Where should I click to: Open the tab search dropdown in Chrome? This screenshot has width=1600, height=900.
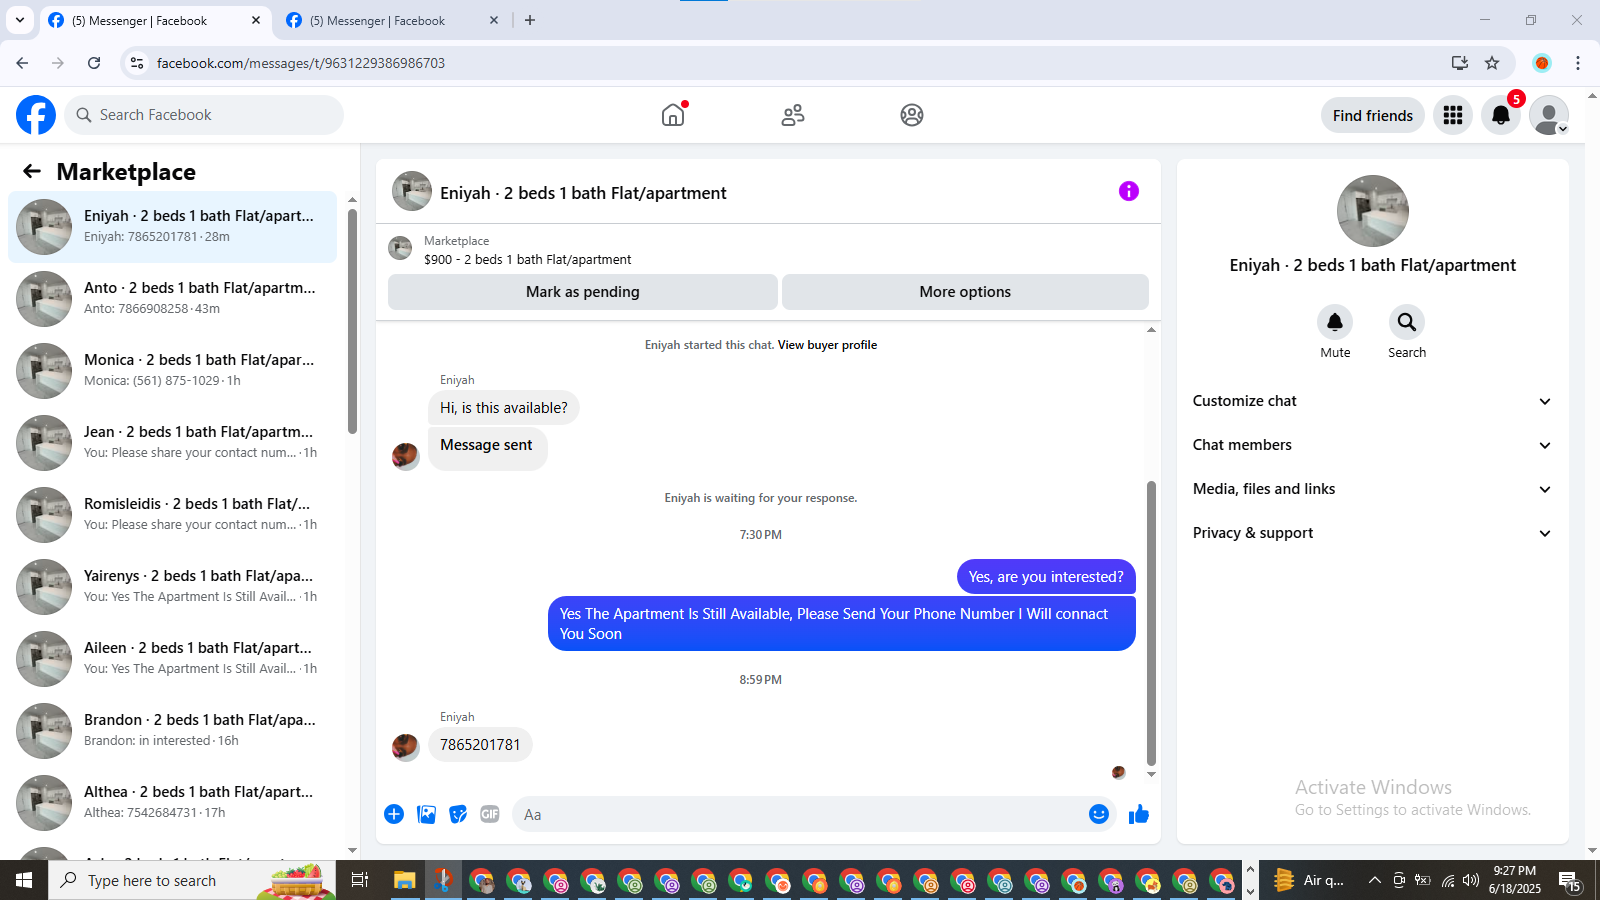[19, 20]
